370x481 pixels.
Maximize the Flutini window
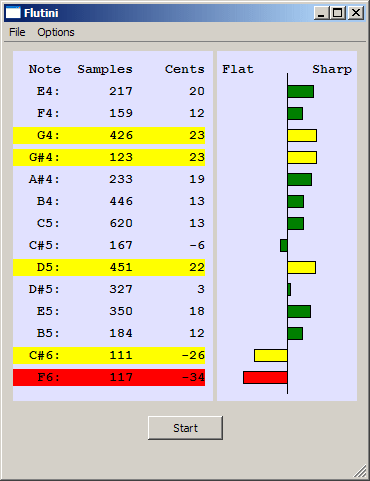click(338, 13)
